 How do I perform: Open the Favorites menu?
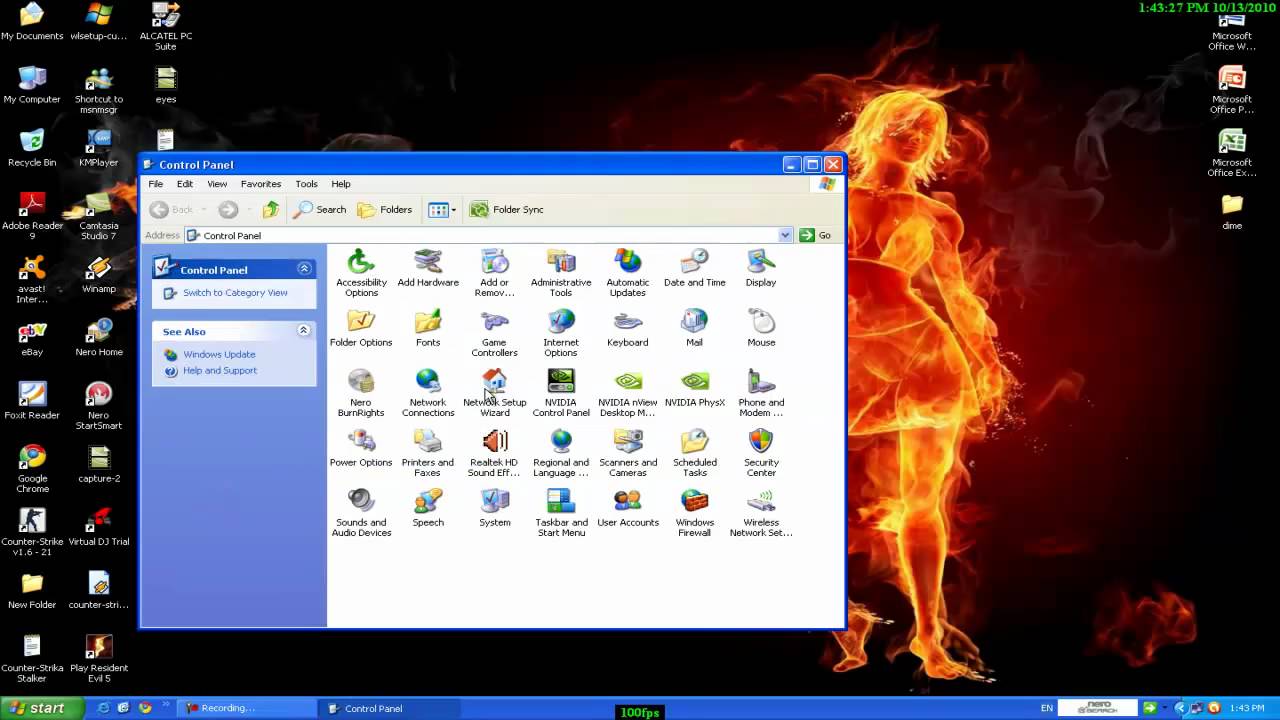click(261, 184)
